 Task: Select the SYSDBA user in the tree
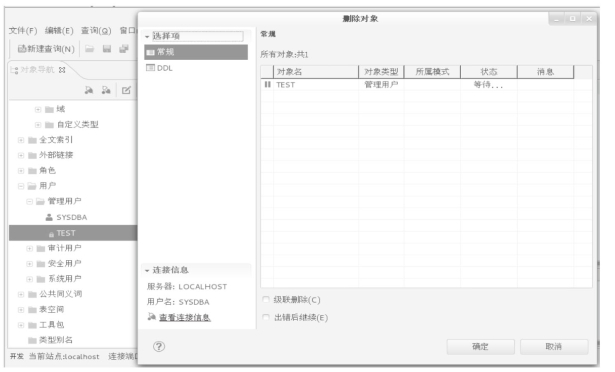coord(71,217)
